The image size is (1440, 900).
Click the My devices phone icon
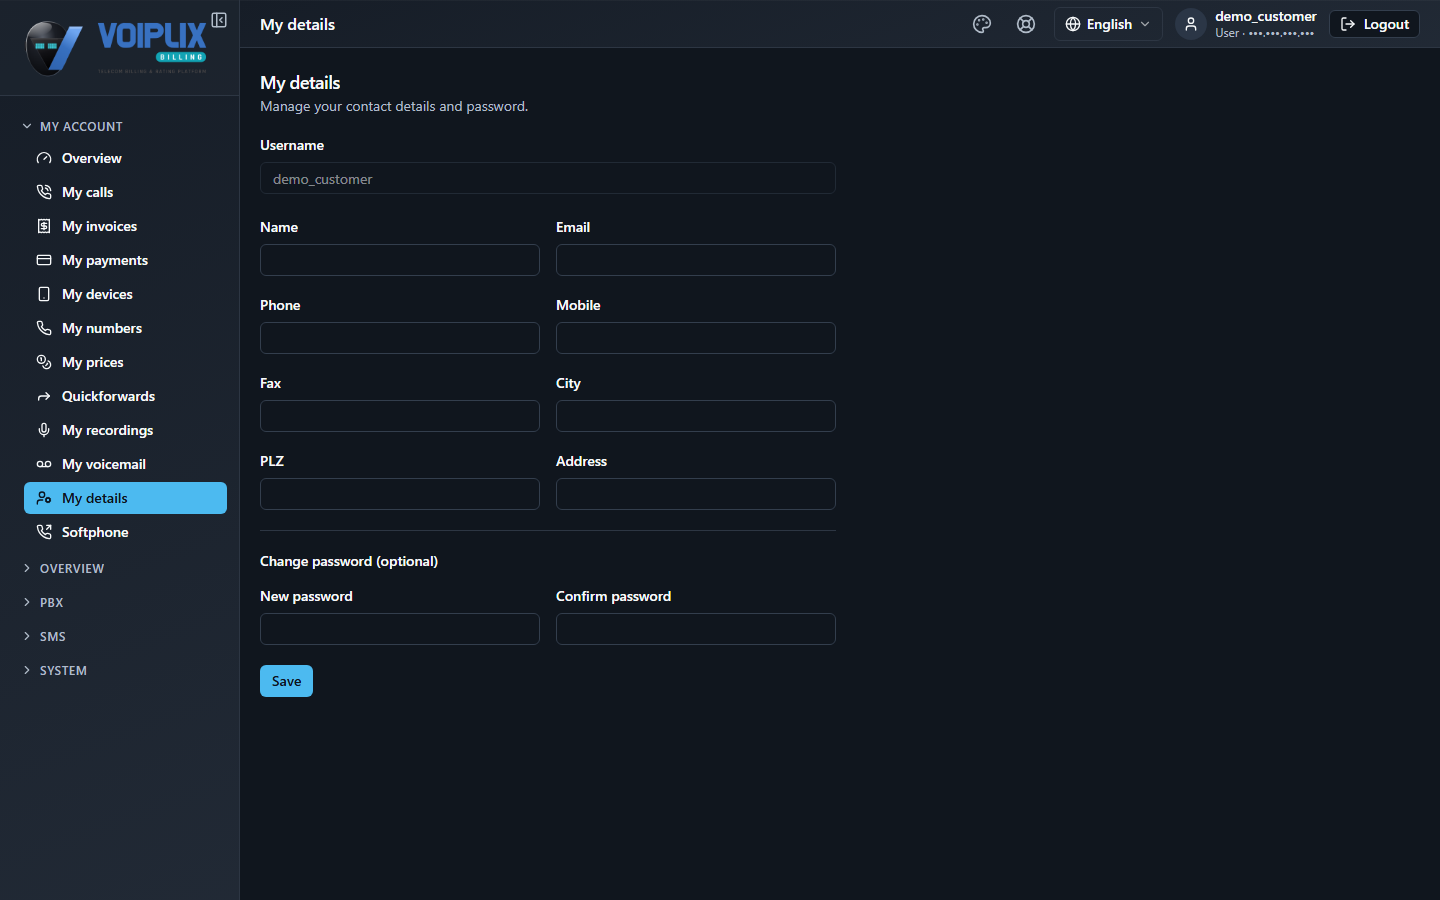tap(44, 294)
